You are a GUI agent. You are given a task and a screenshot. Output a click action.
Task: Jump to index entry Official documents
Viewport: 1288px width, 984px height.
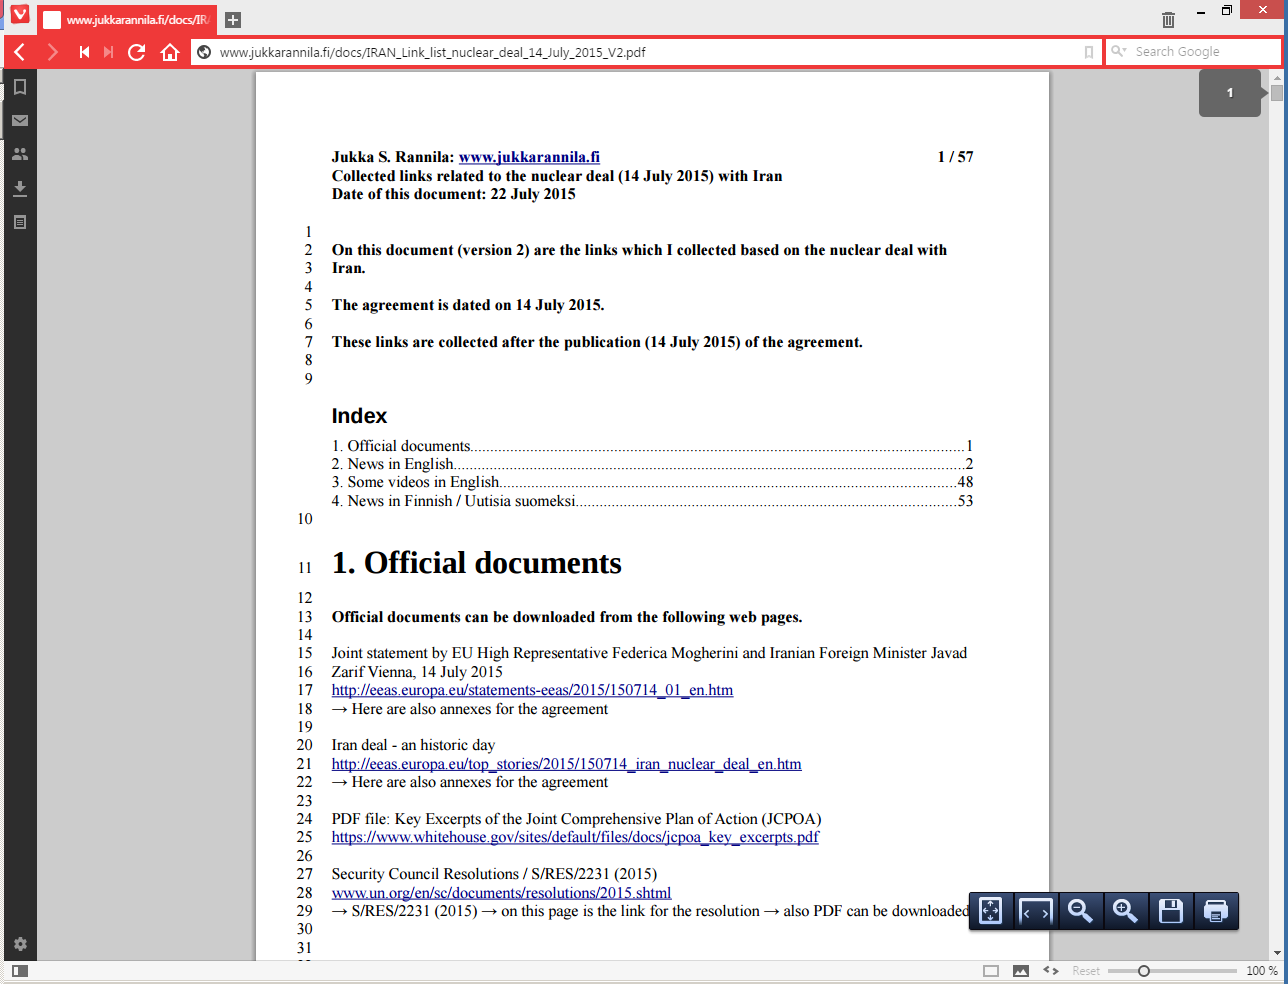[x=652, y=446]
